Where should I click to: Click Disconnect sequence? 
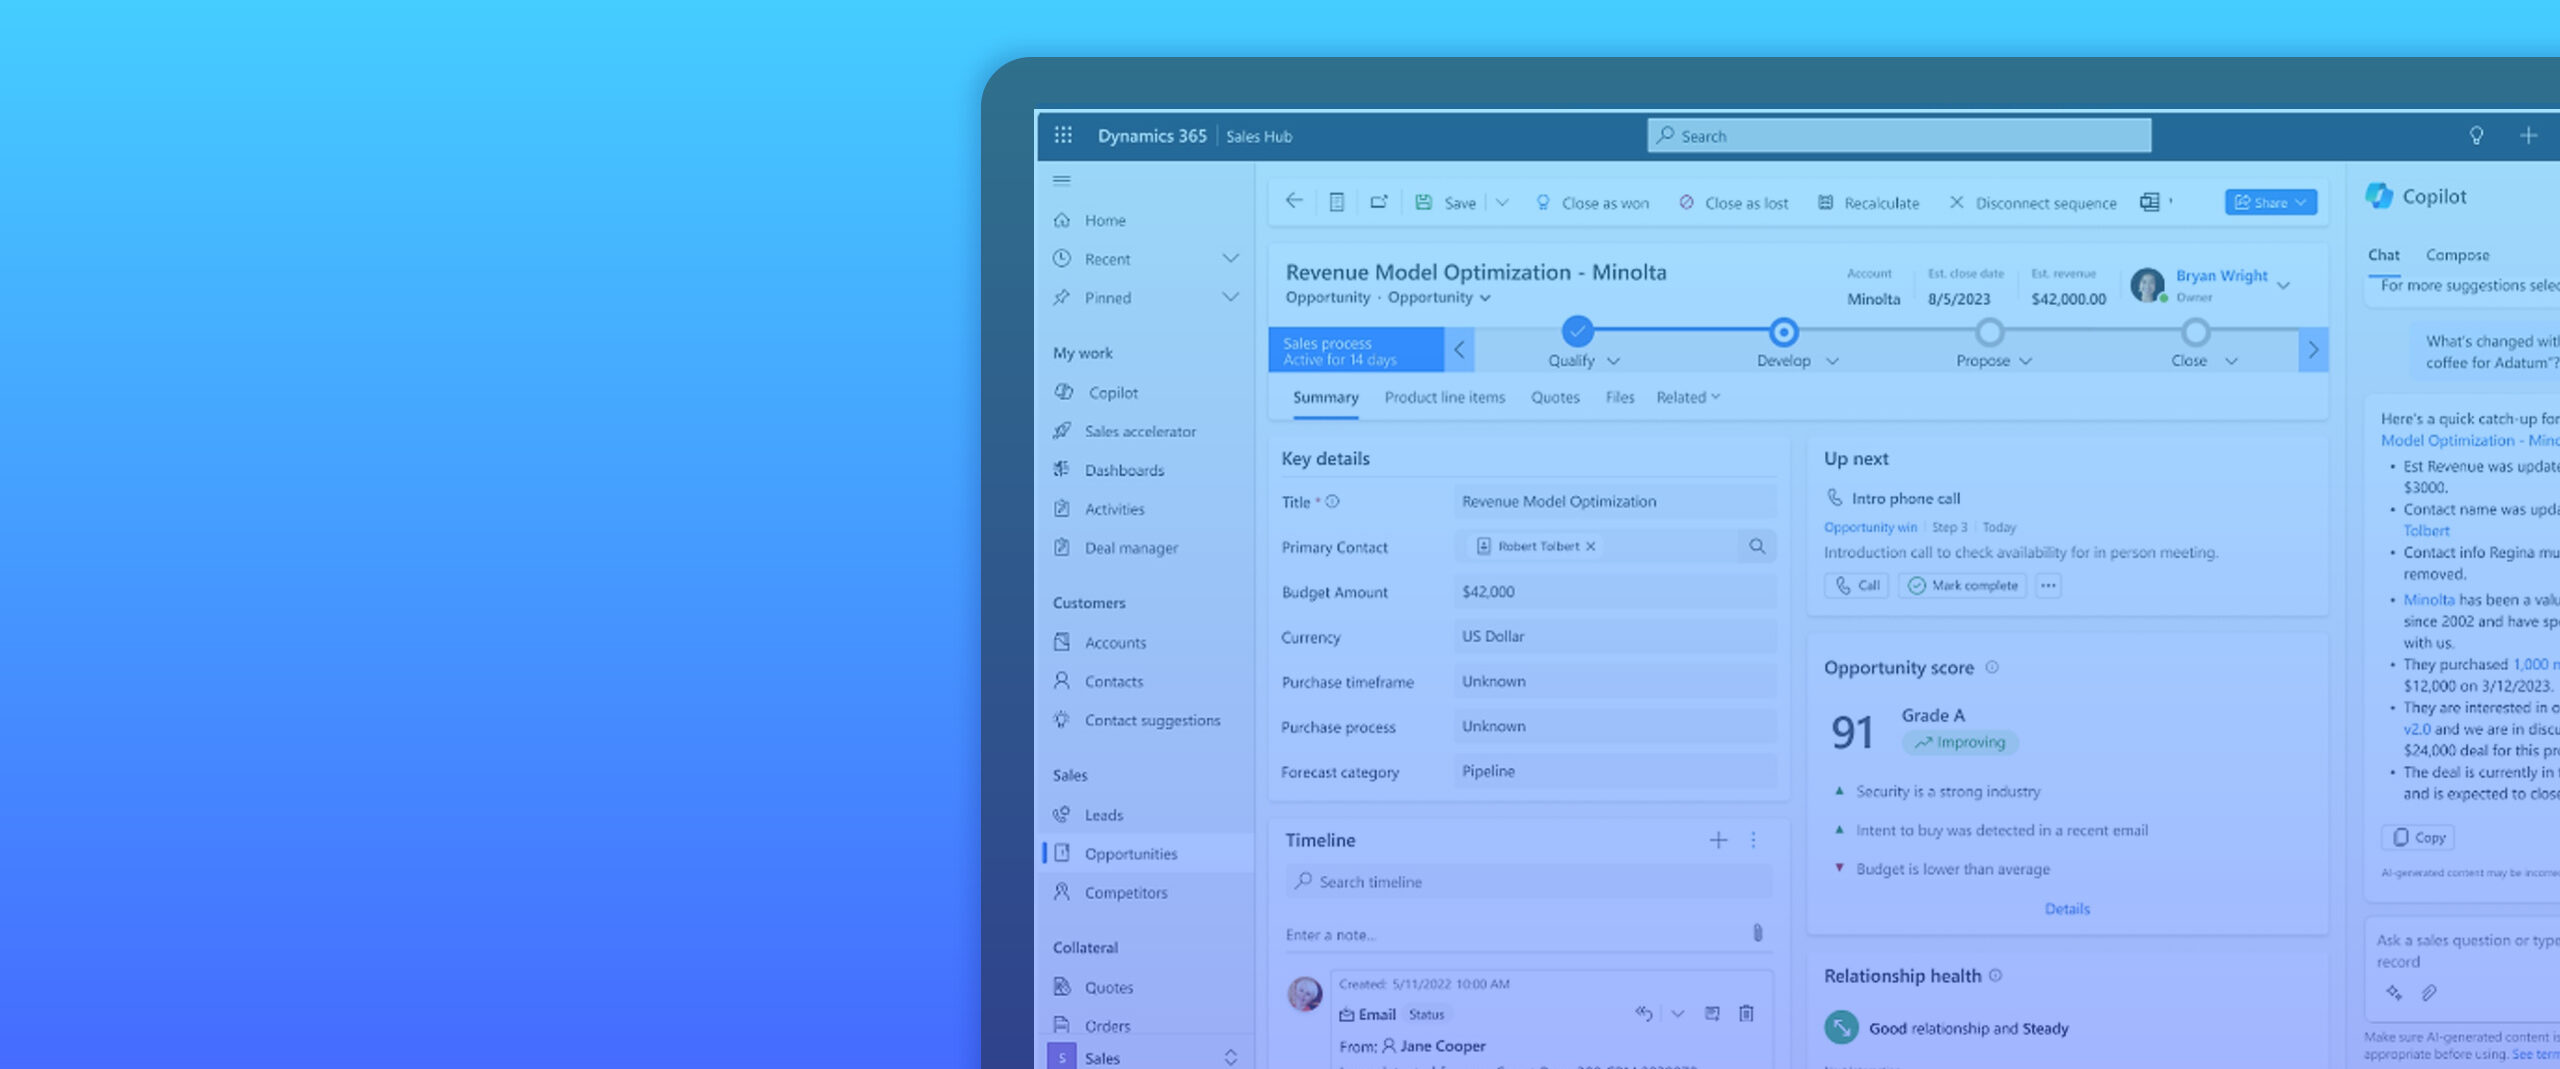2032,203
